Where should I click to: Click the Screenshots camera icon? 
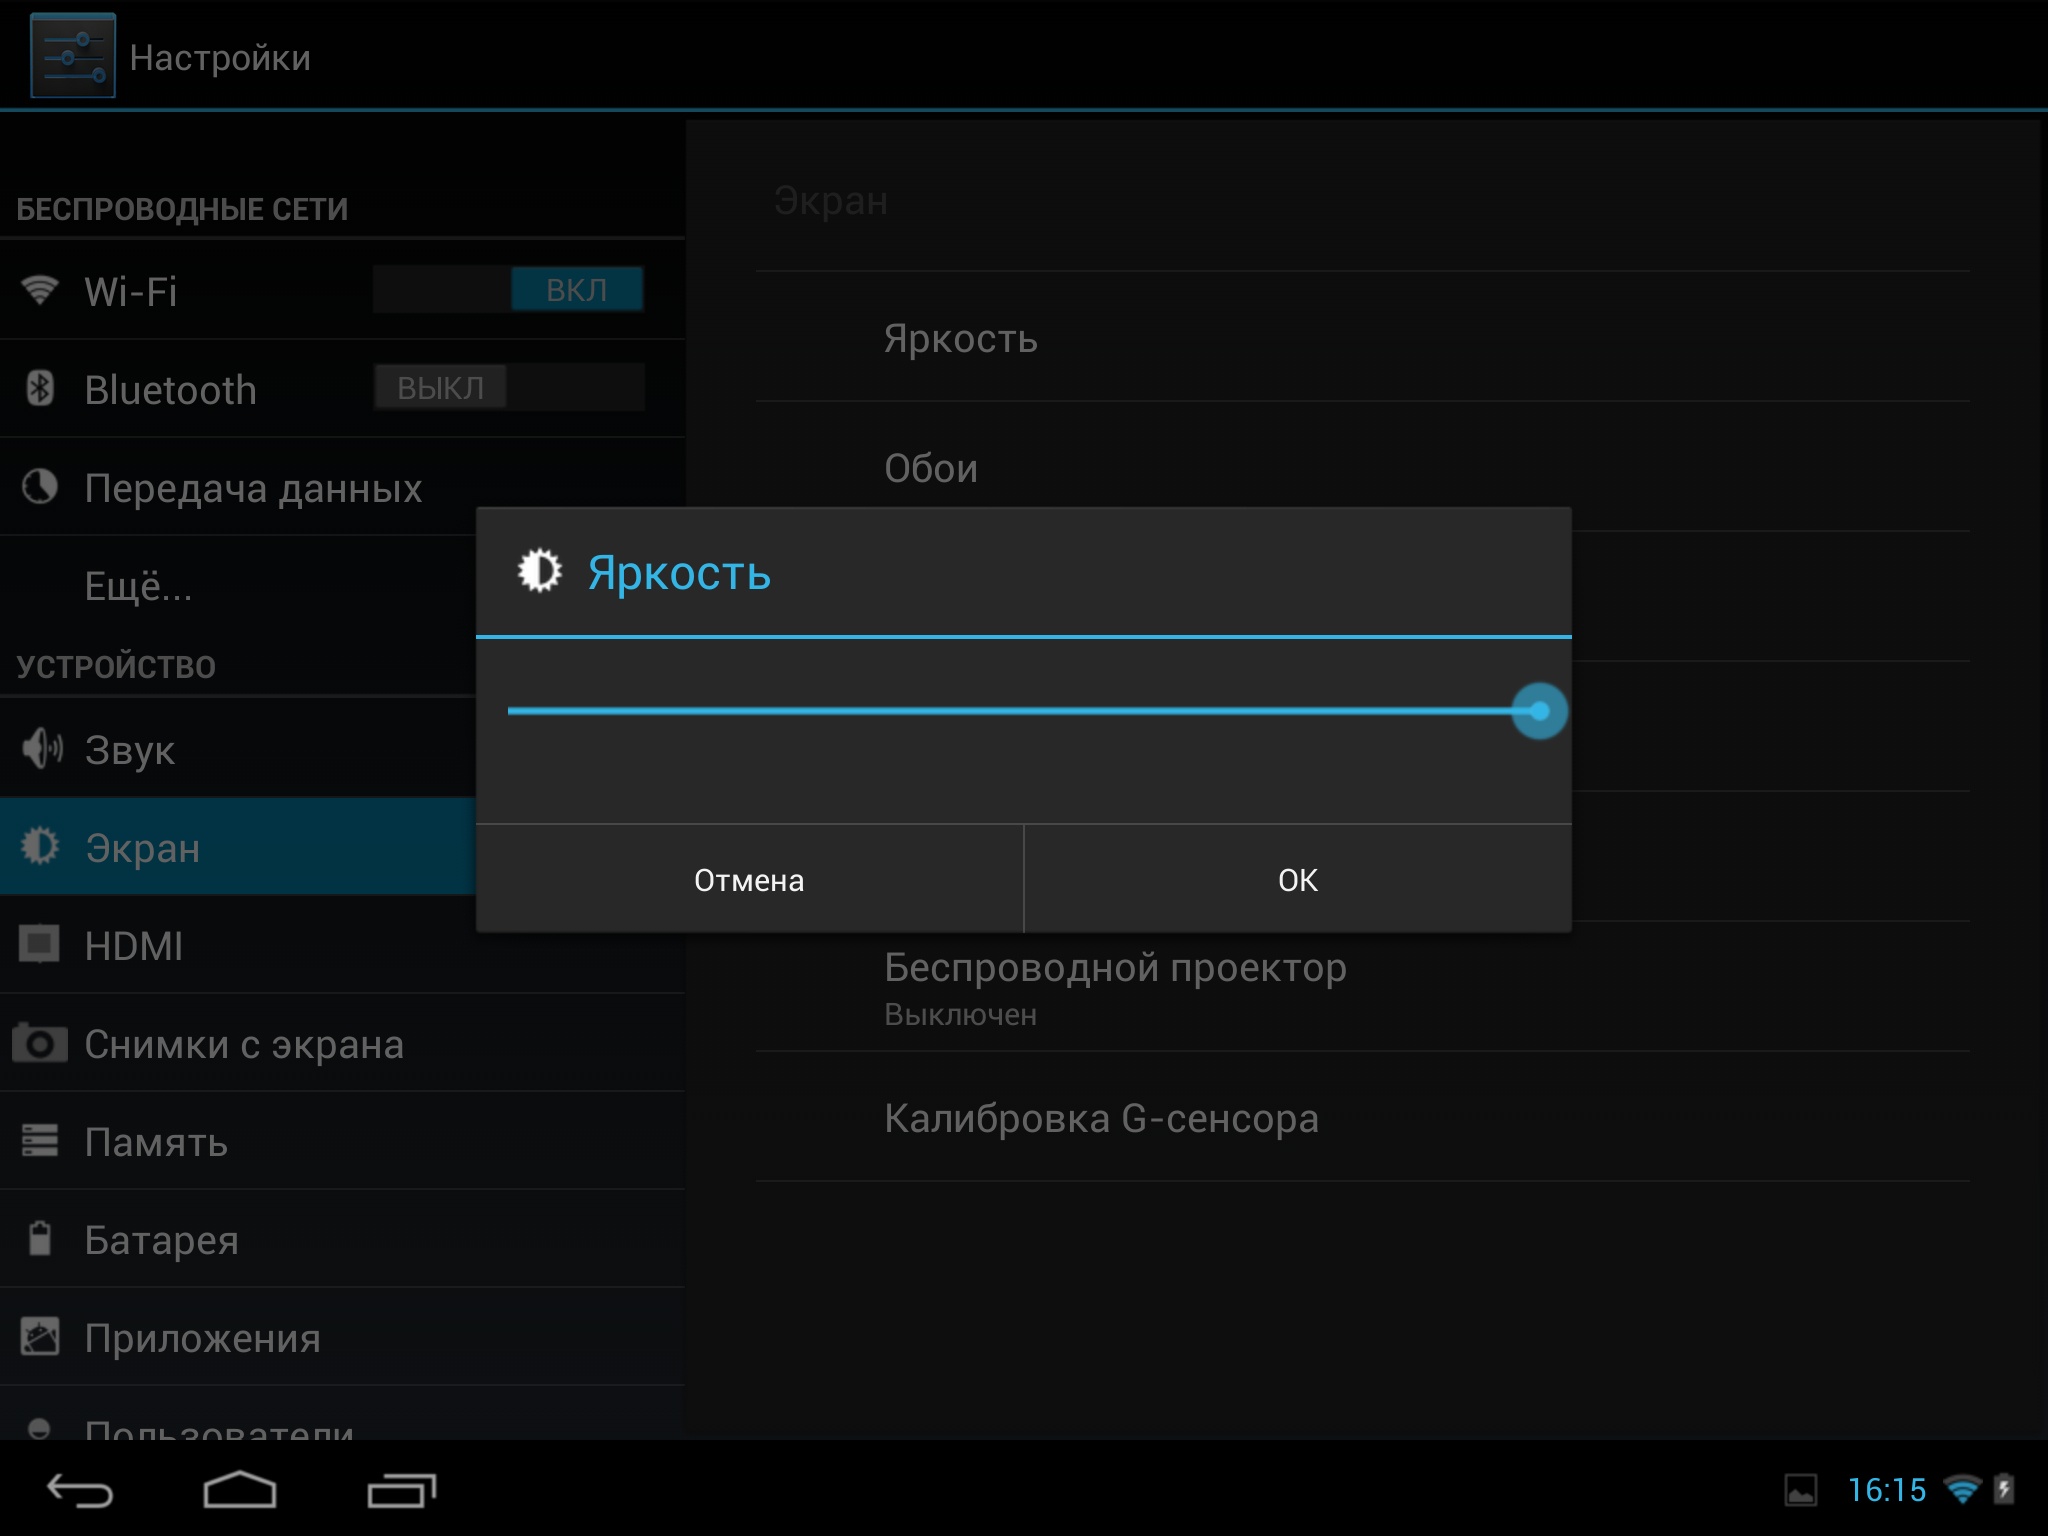pos(40,1043)
